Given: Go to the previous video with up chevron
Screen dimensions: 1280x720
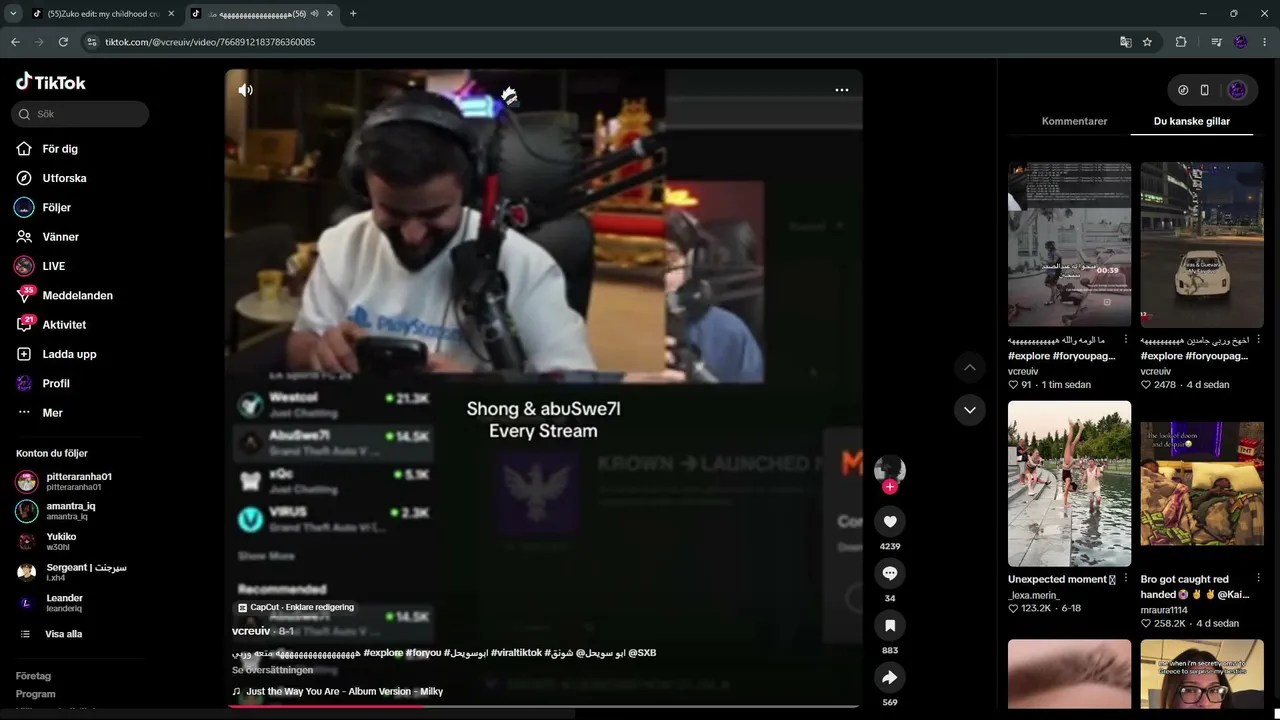Looking at the screenshot, I should pyautogui.click(x=969, y=367).
